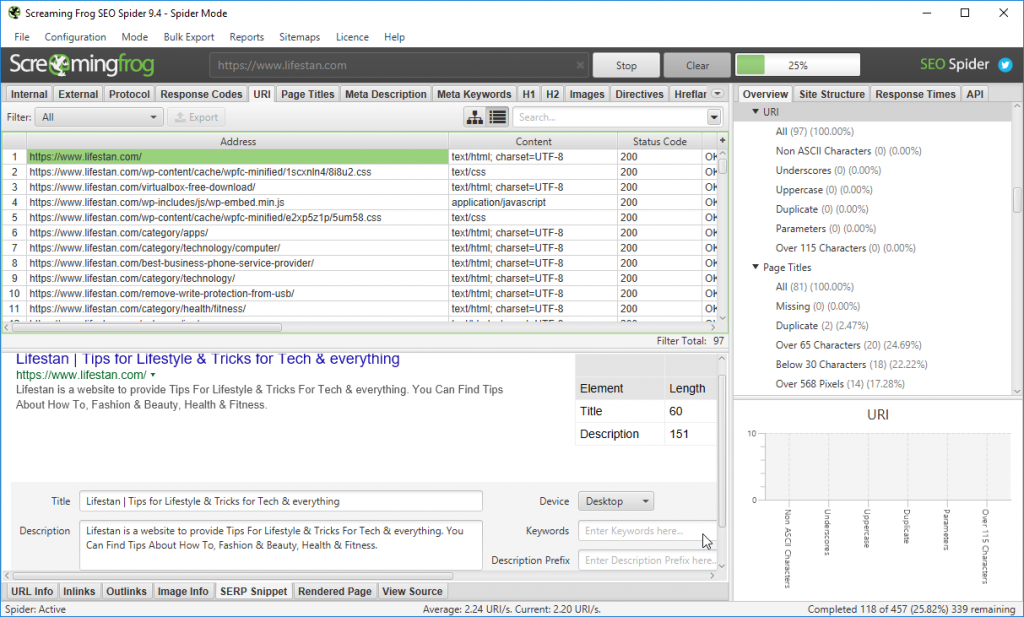Switch to the H2 tab
1024x617 pixels.
click(x=552, y=94)
